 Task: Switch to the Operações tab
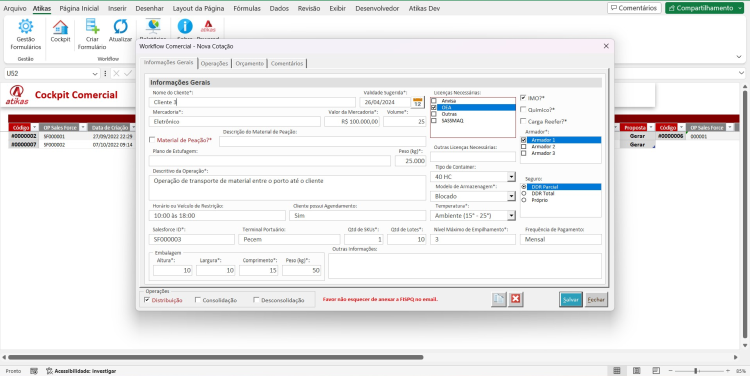click(x=214, y=63)
